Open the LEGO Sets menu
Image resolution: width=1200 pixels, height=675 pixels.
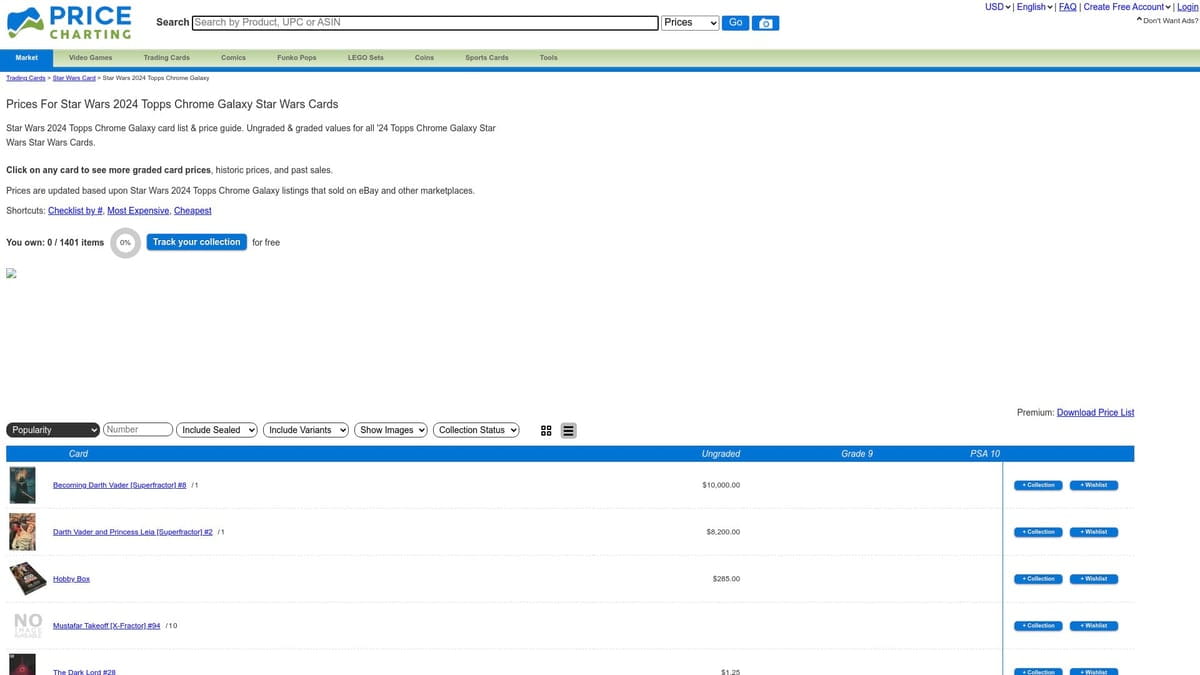(365, 58)
